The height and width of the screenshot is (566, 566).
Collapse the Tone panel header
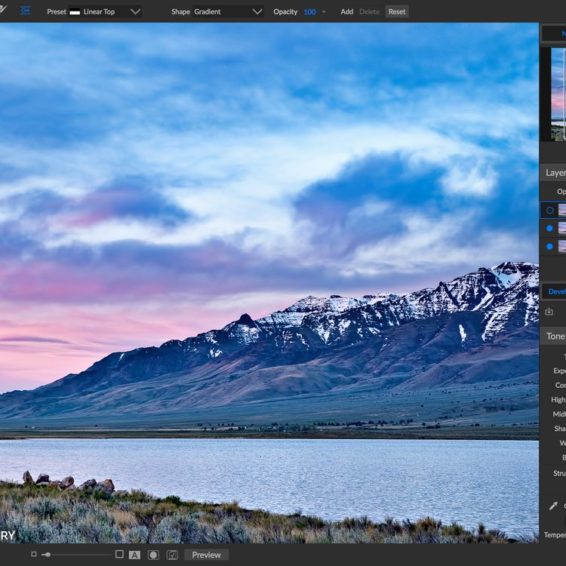click(553, 336)
